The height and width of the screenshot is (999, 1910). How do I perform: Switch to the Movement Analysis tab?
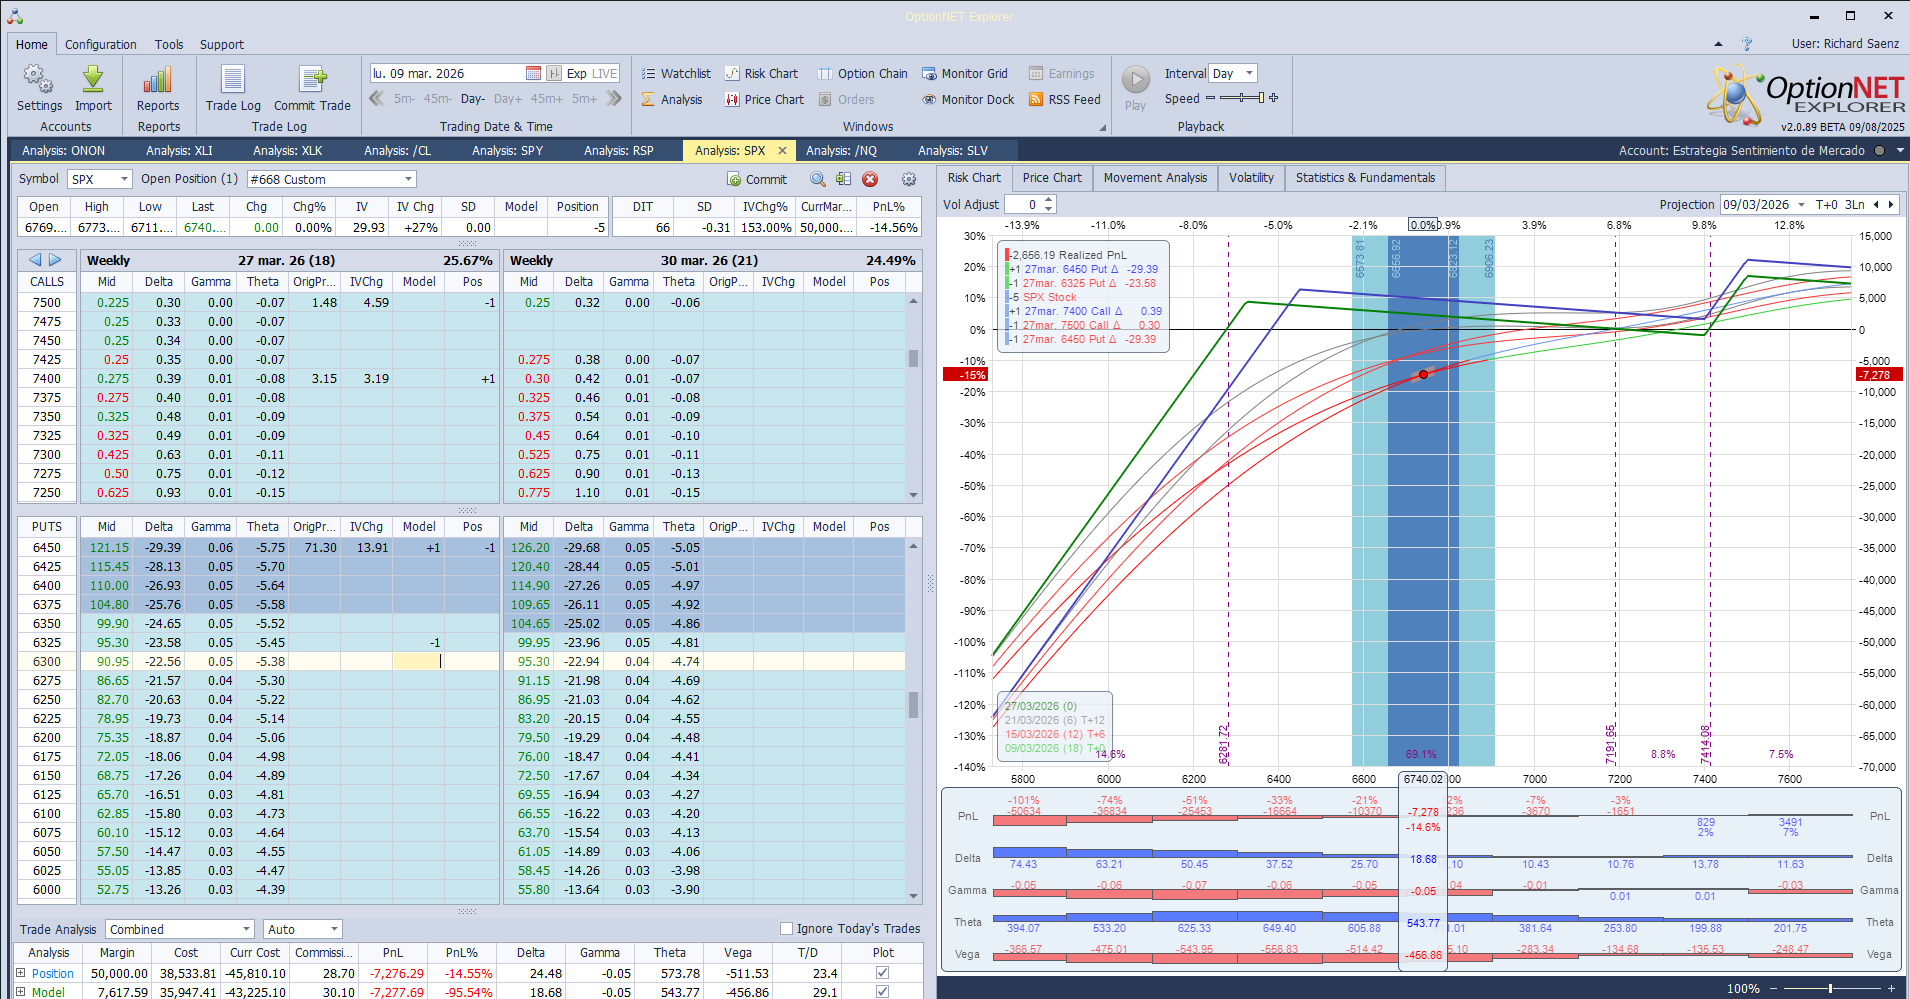coord(1155,178)
